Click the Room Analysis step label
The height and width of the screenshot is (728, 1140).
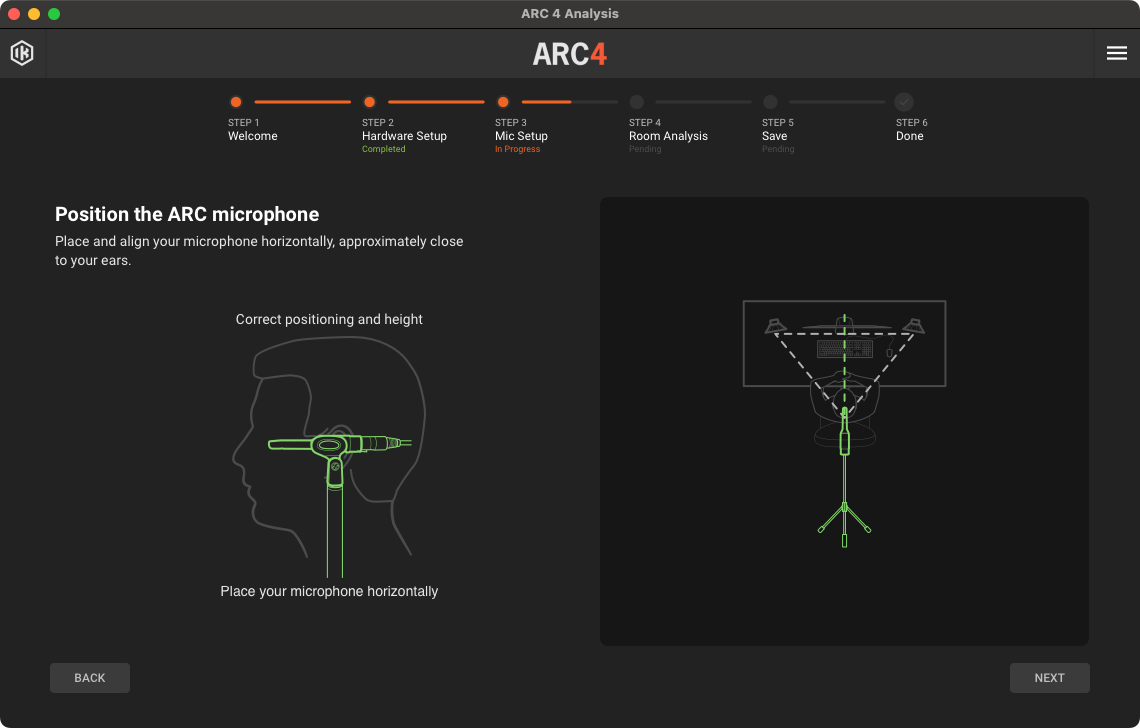click(668, 136)
